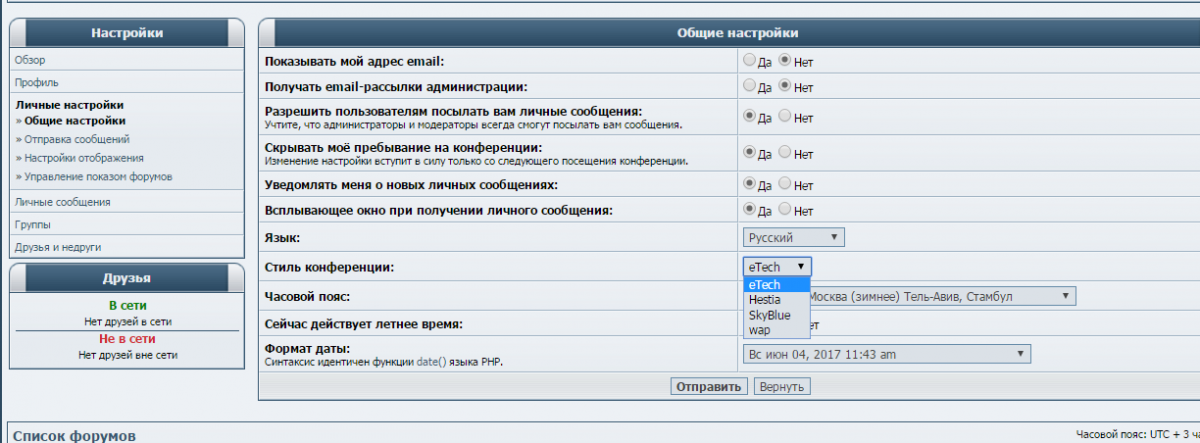The image size is (1200, 443).
Task: Expand the date format dropdown
Action: [x=886, y=354]
